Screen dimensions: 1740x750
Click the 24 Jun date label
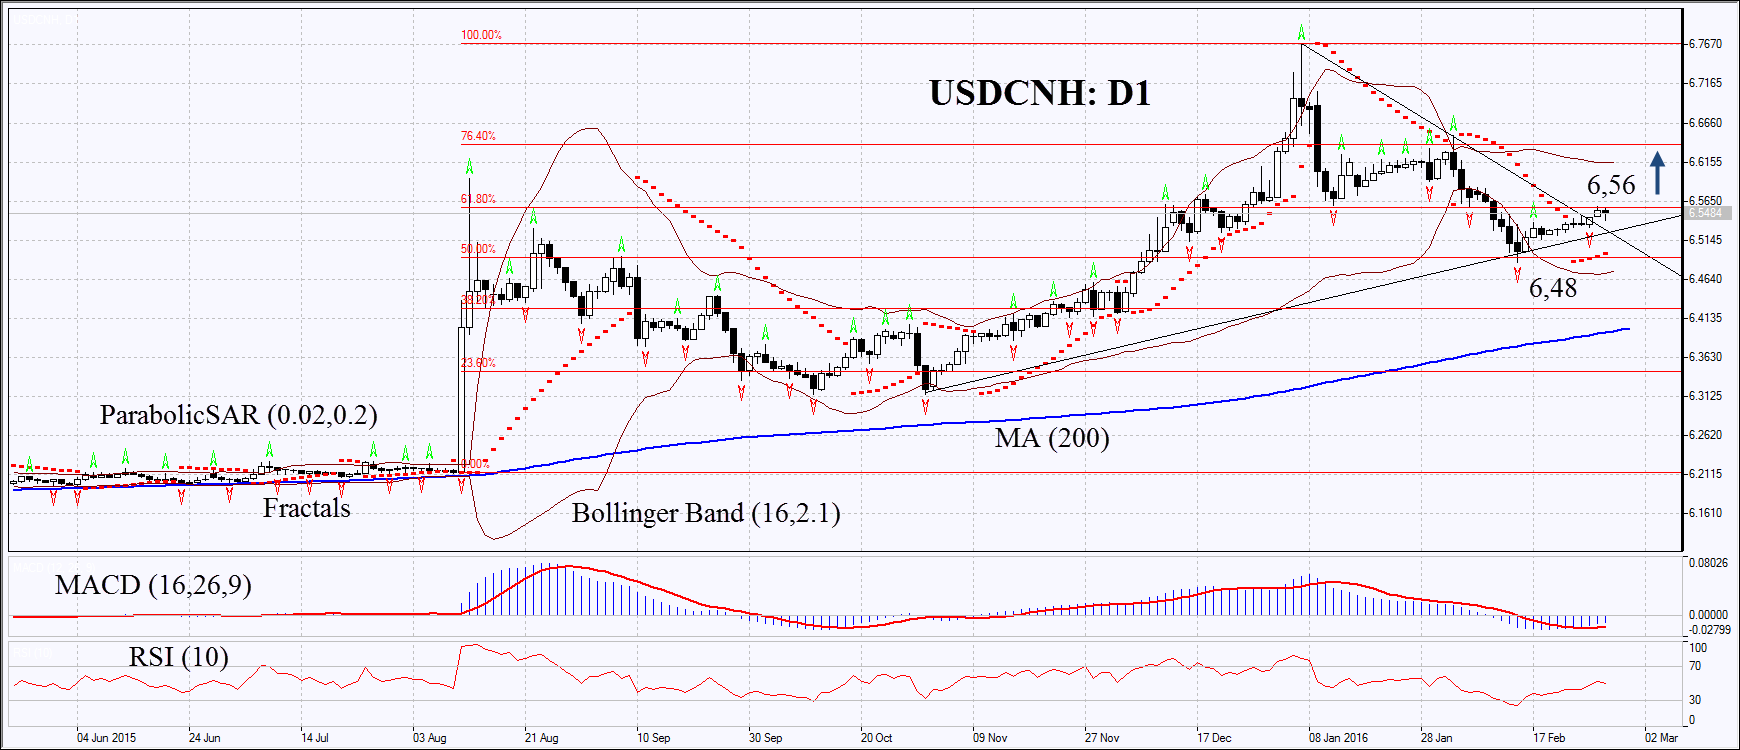pos(204,738)
